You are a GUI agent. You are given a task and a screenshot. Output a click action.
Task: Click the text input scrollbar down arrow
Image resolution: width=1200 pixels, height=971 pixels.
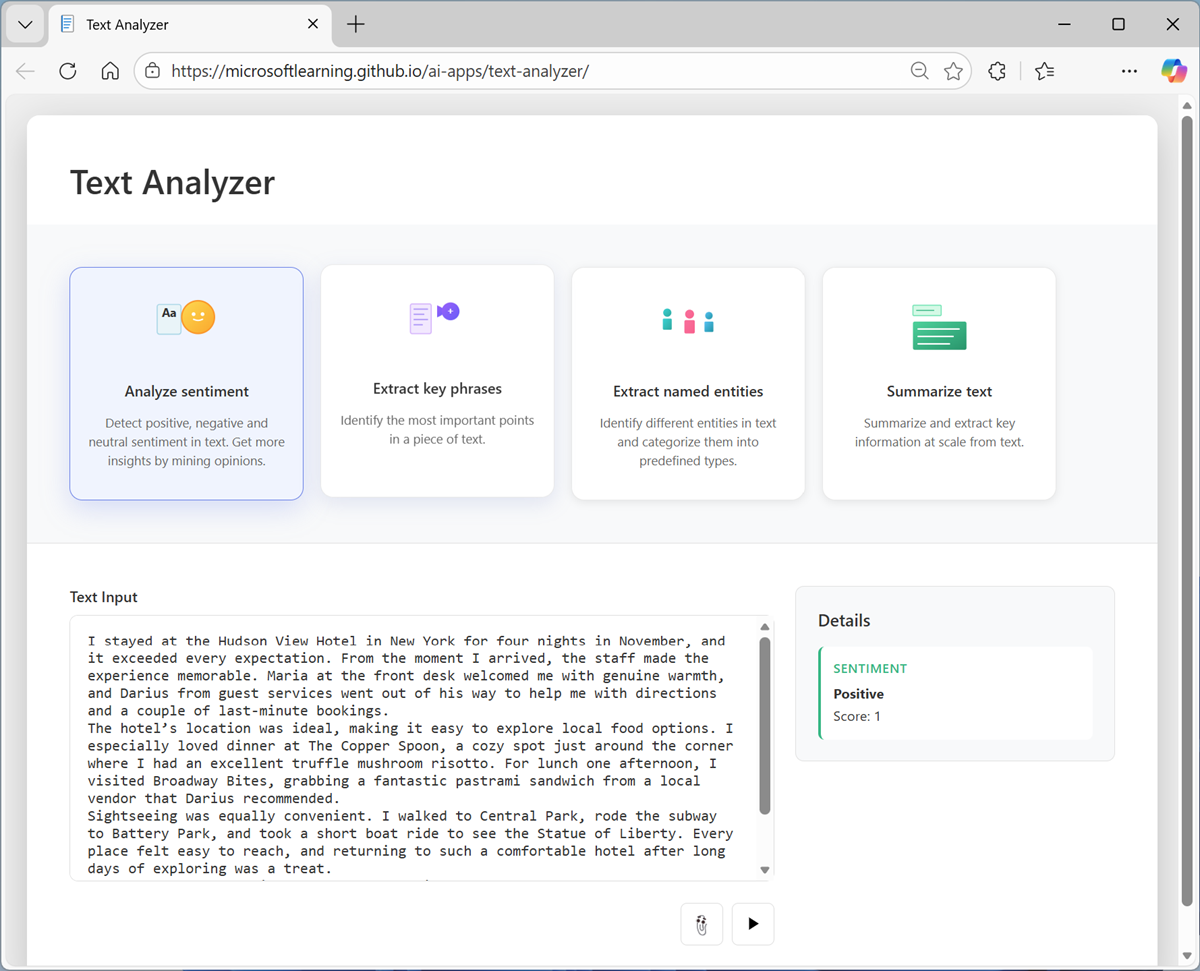[x=764, y=869]
